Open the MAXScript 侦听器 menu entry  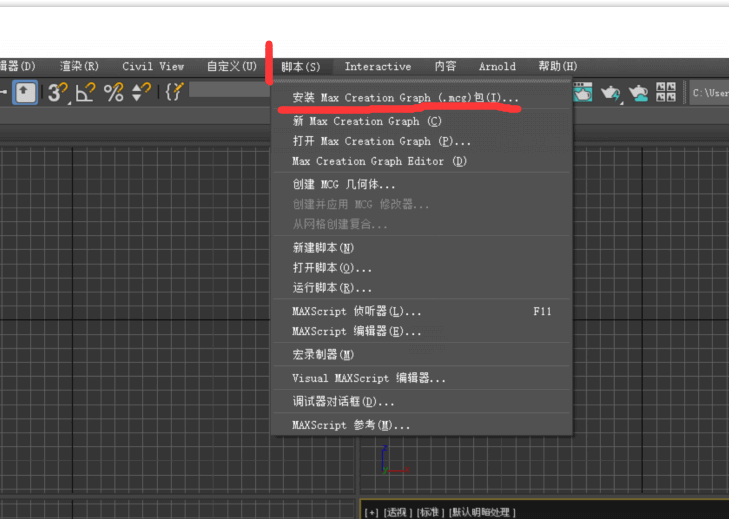[x=356, y=312]
